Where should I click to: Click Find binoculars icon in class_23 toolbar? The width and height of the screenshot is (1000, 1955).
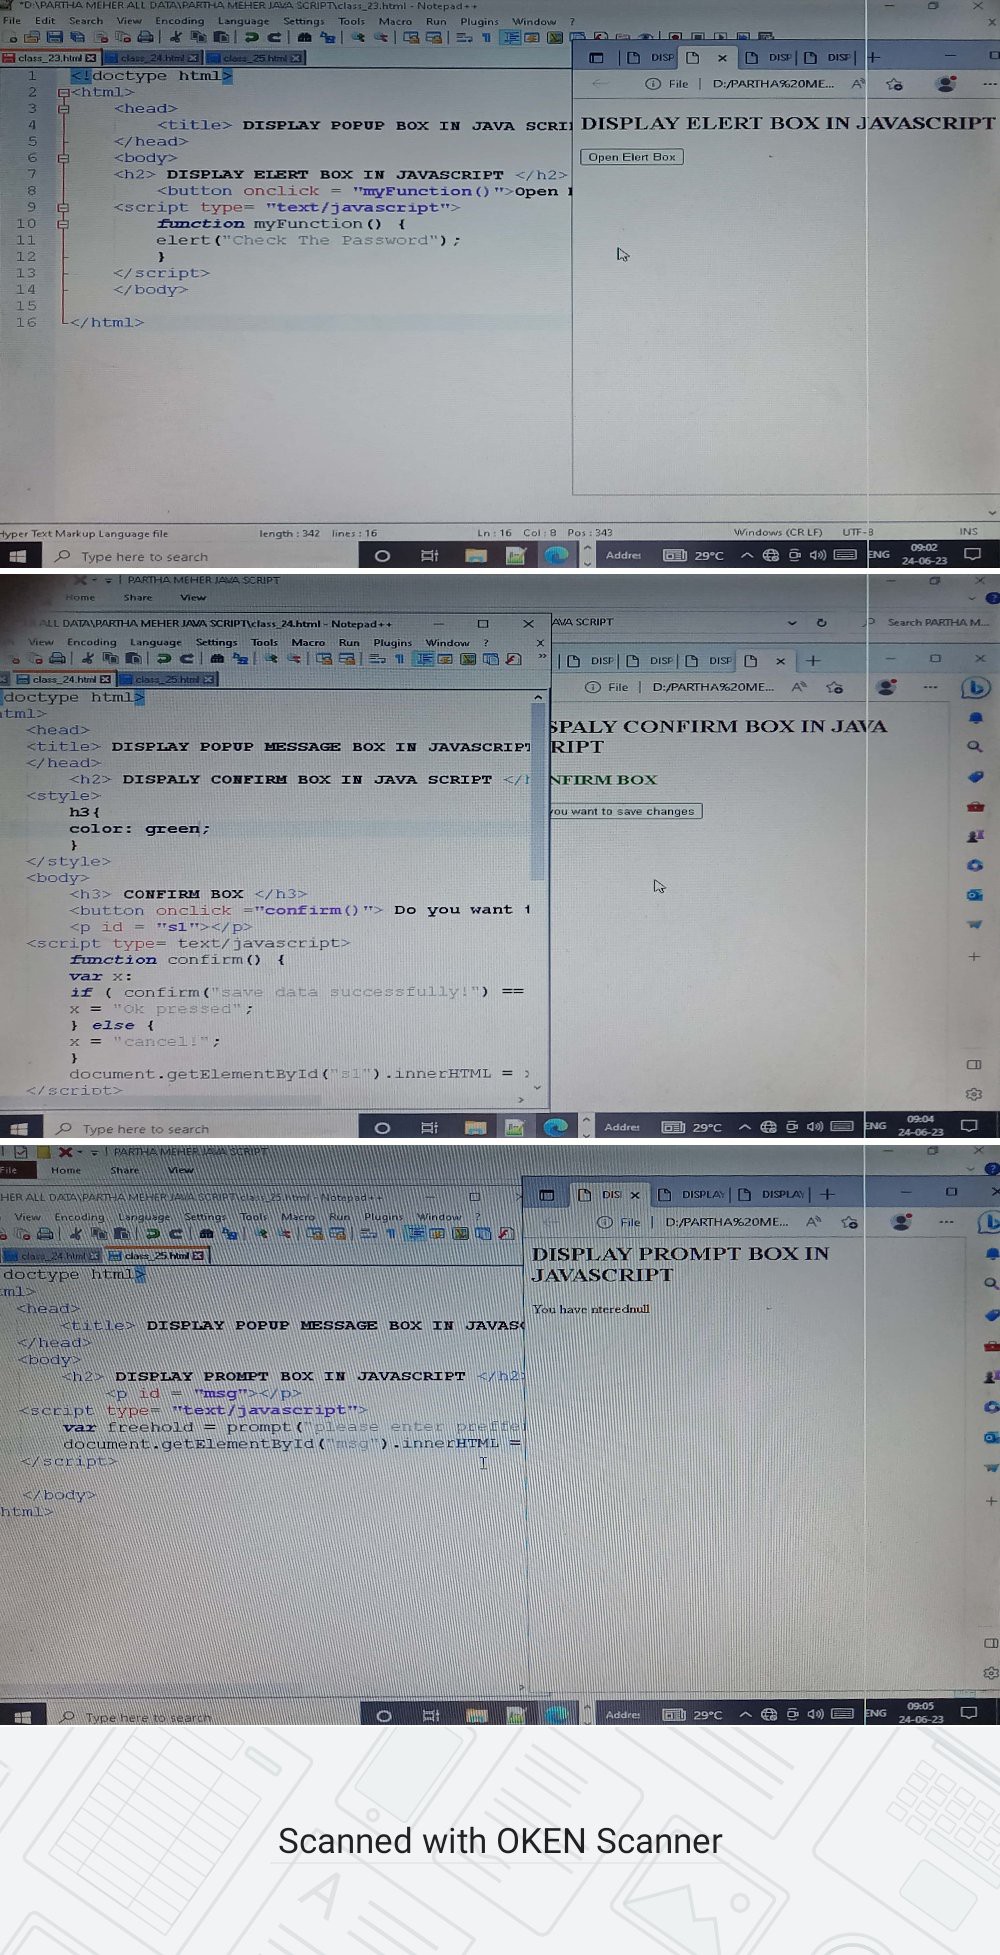click(304, 38)
